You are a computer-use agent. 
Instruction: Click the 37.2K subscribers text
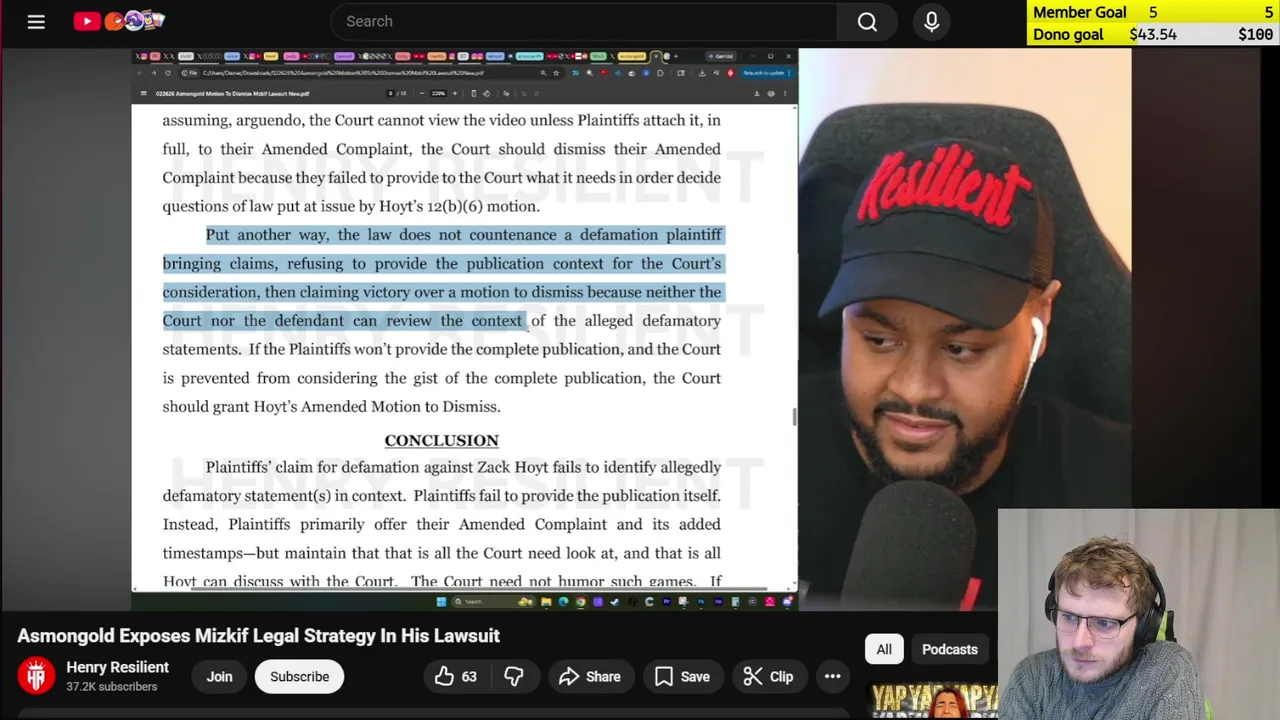pyautogui.click(x=112, y=687)
